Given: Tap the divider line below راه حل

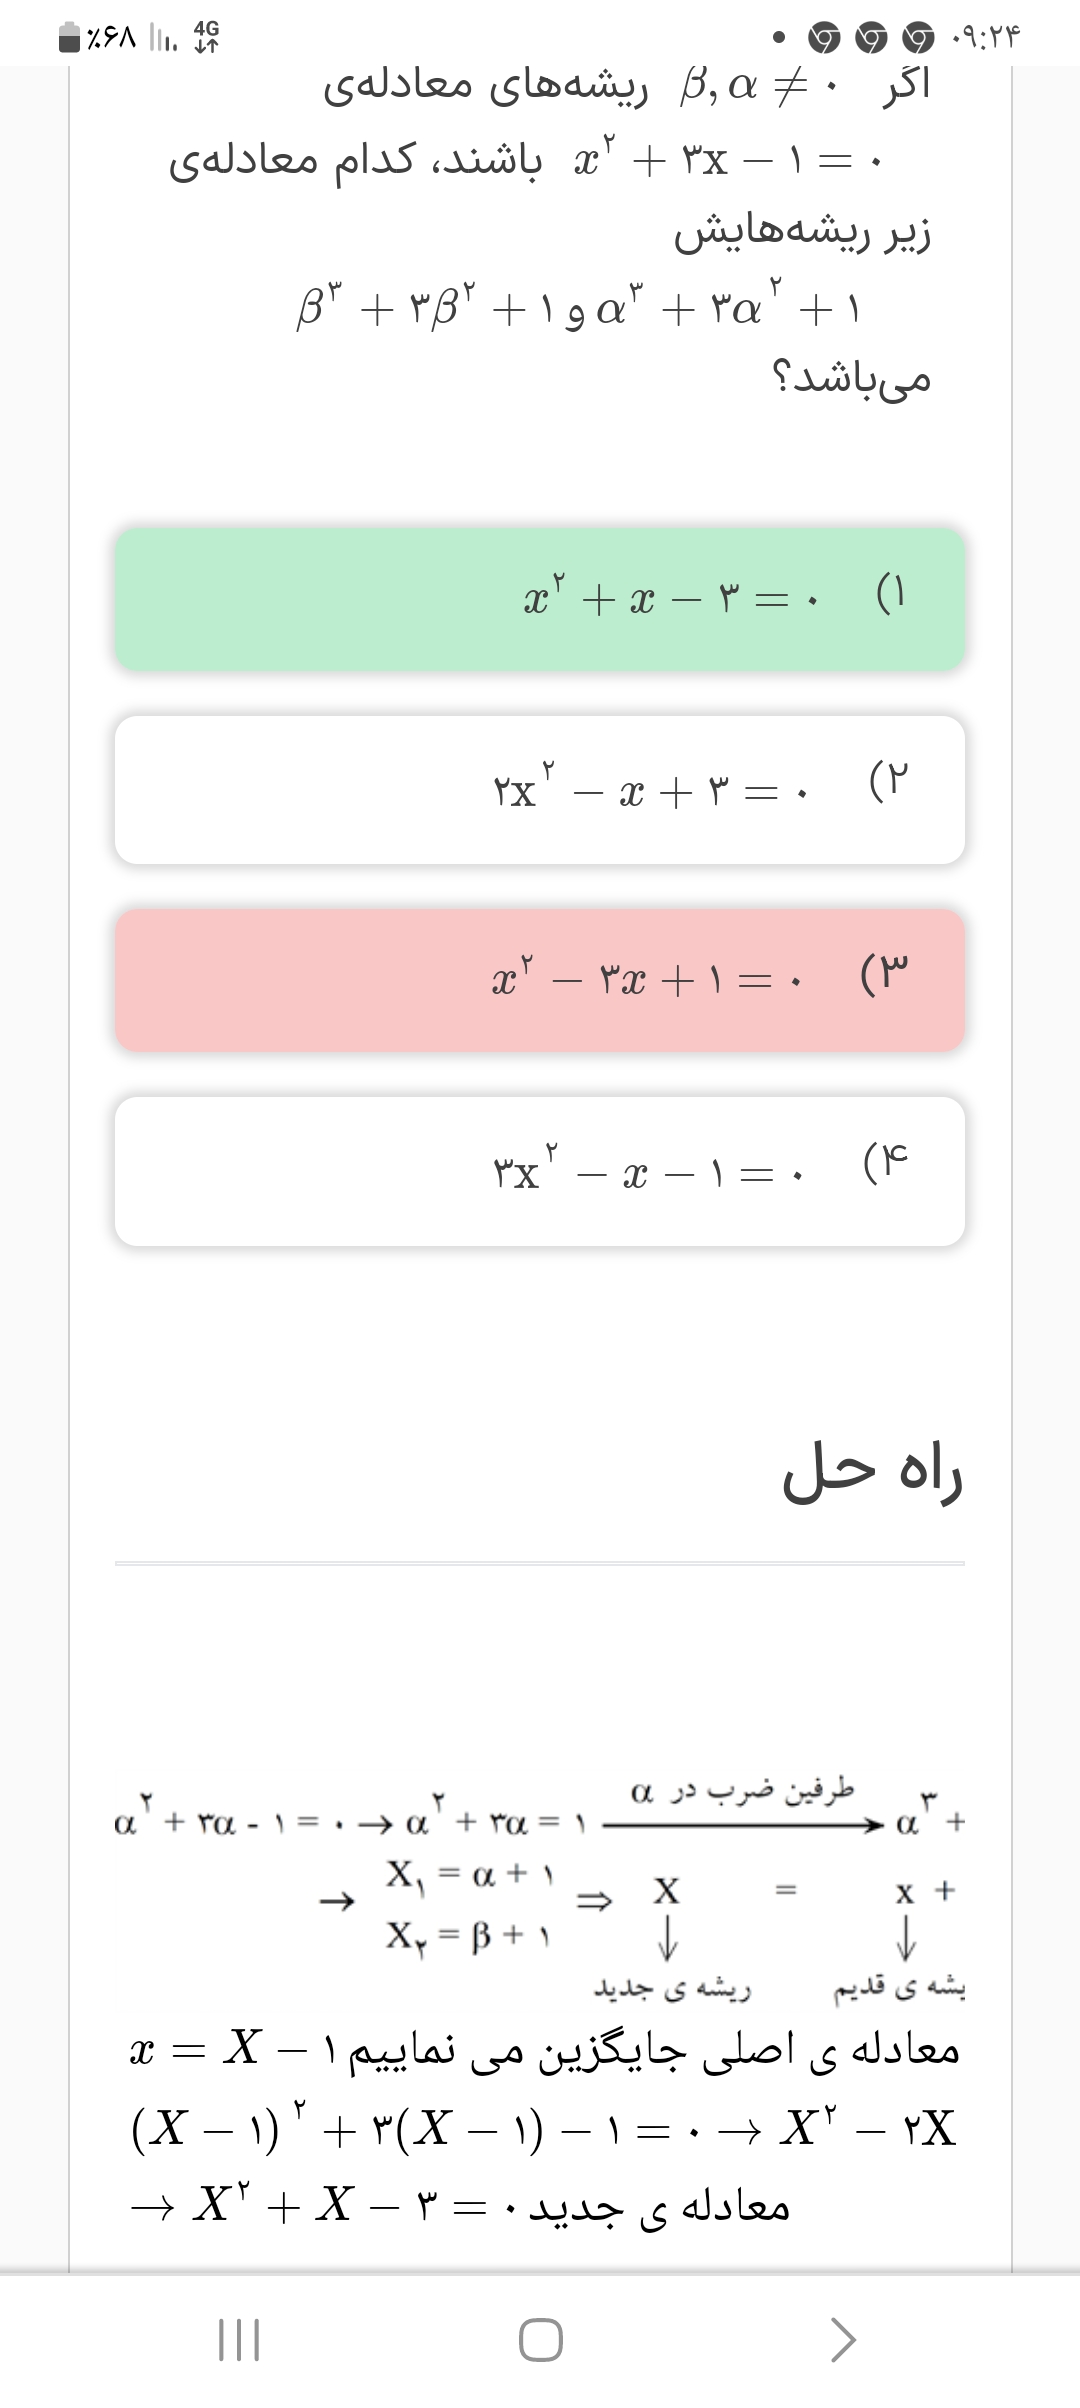Looking at the screenshot, I should 540,1562.
